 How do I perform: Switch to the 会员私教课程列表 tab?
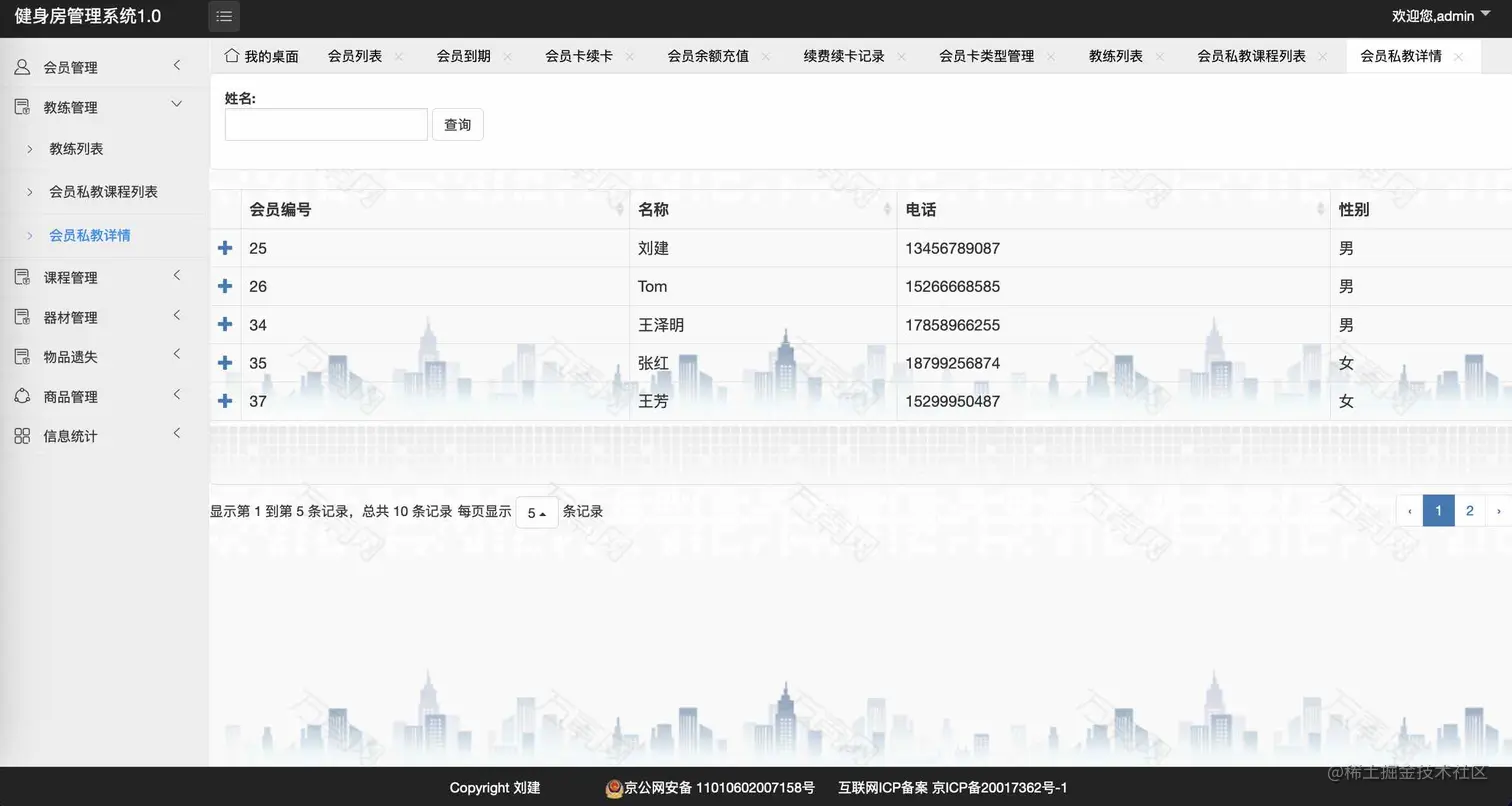1252,56
